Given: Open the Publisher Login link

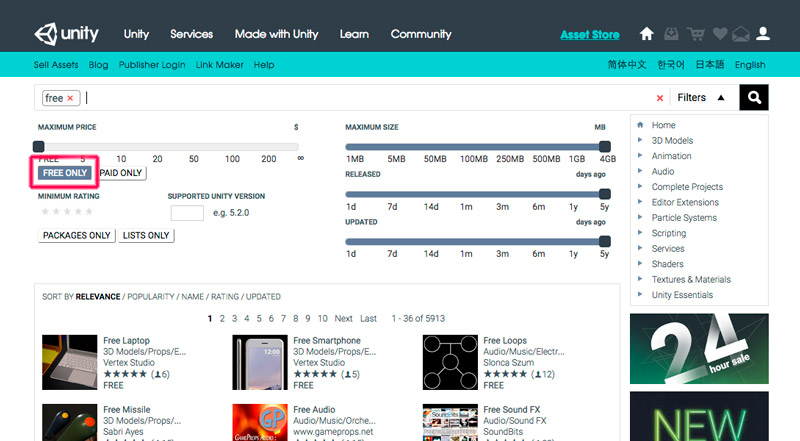Looking at the screenshot, I should point(152,65).
